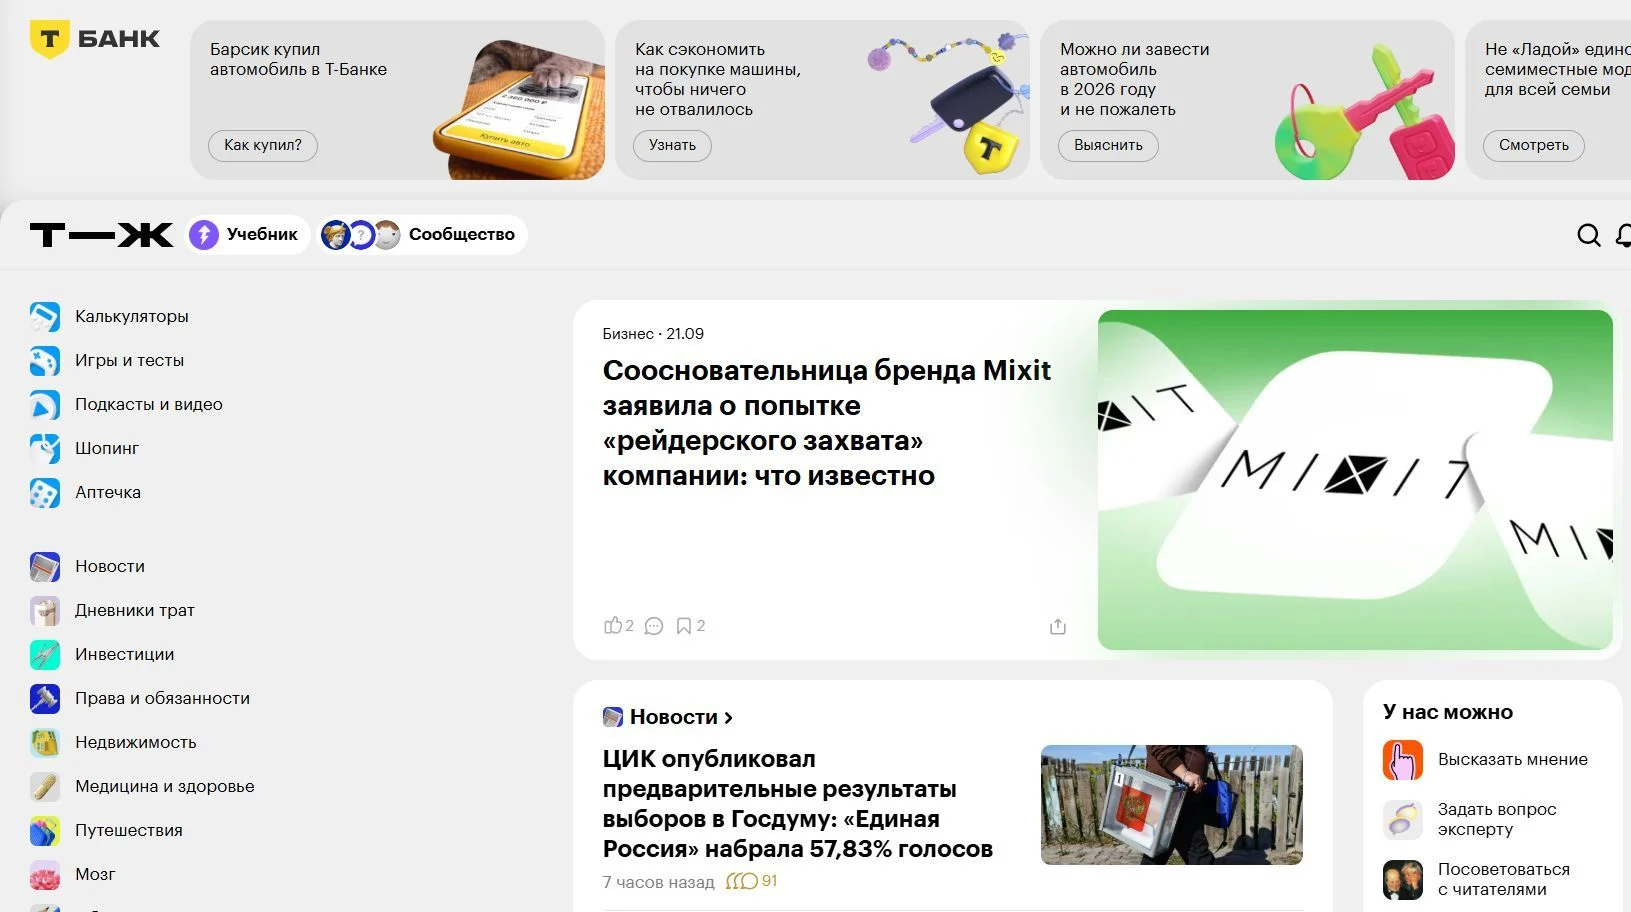Click the Подкасты и видео icon
The image size is (1631, 912).
(44, 404)
